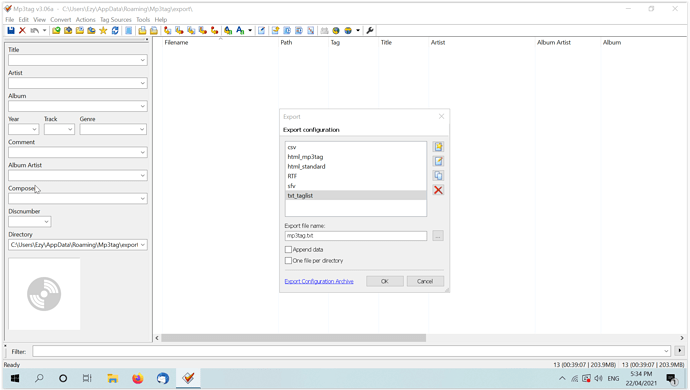Click the volume speaker tray icon
The height and width of the screenshot is (390, 690).
click(598, 378)
